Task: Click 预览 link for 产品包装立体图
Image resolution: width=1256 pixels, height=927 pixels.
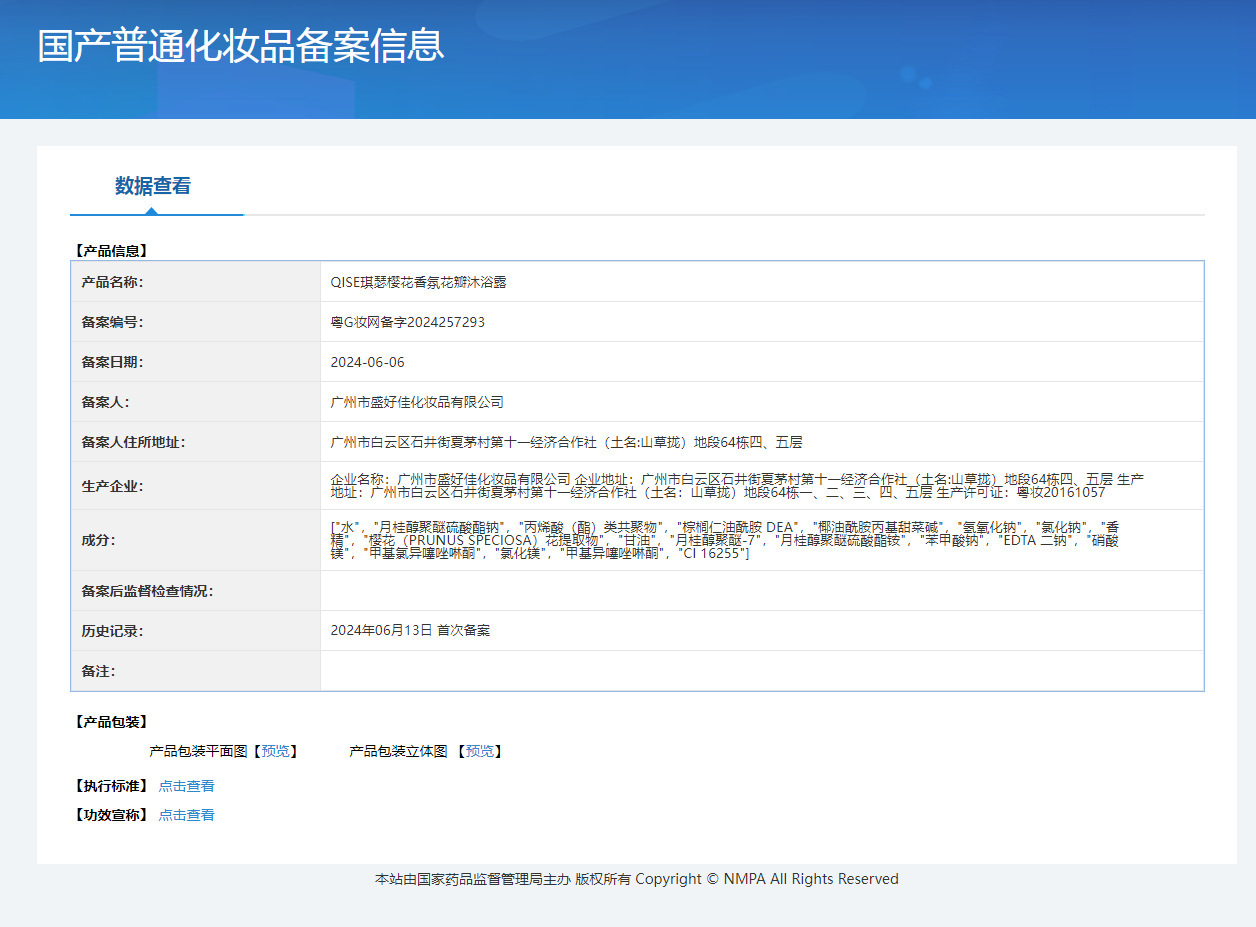Action: [x=479, y=751]
